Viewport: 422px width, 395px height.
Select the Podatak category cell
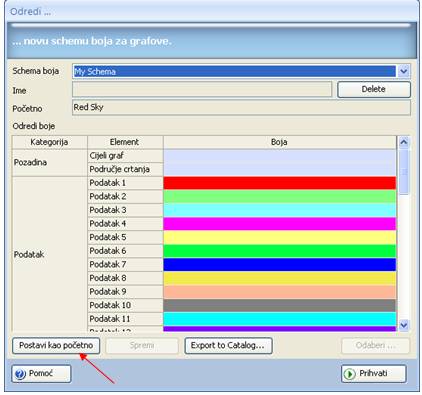point(49,254)
